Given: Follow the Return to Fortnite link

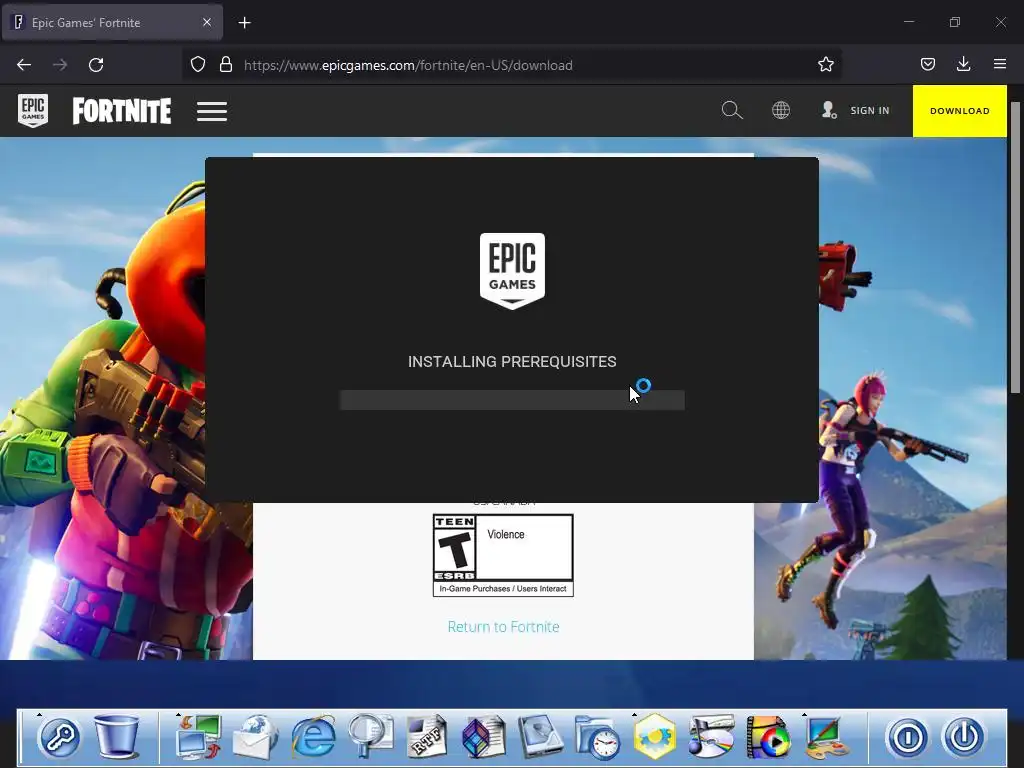Looking at the screenshot, I should click(x=504, y=627).
